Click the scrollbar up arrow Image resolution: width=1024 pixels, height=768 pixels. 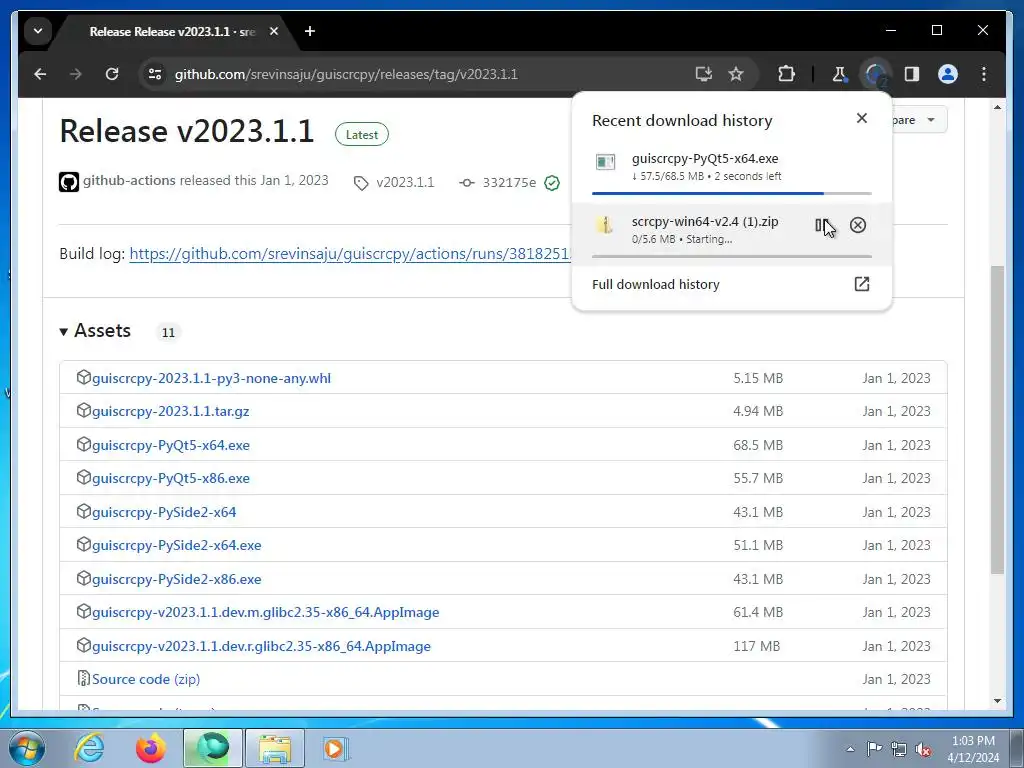click(x=997, y=107)
